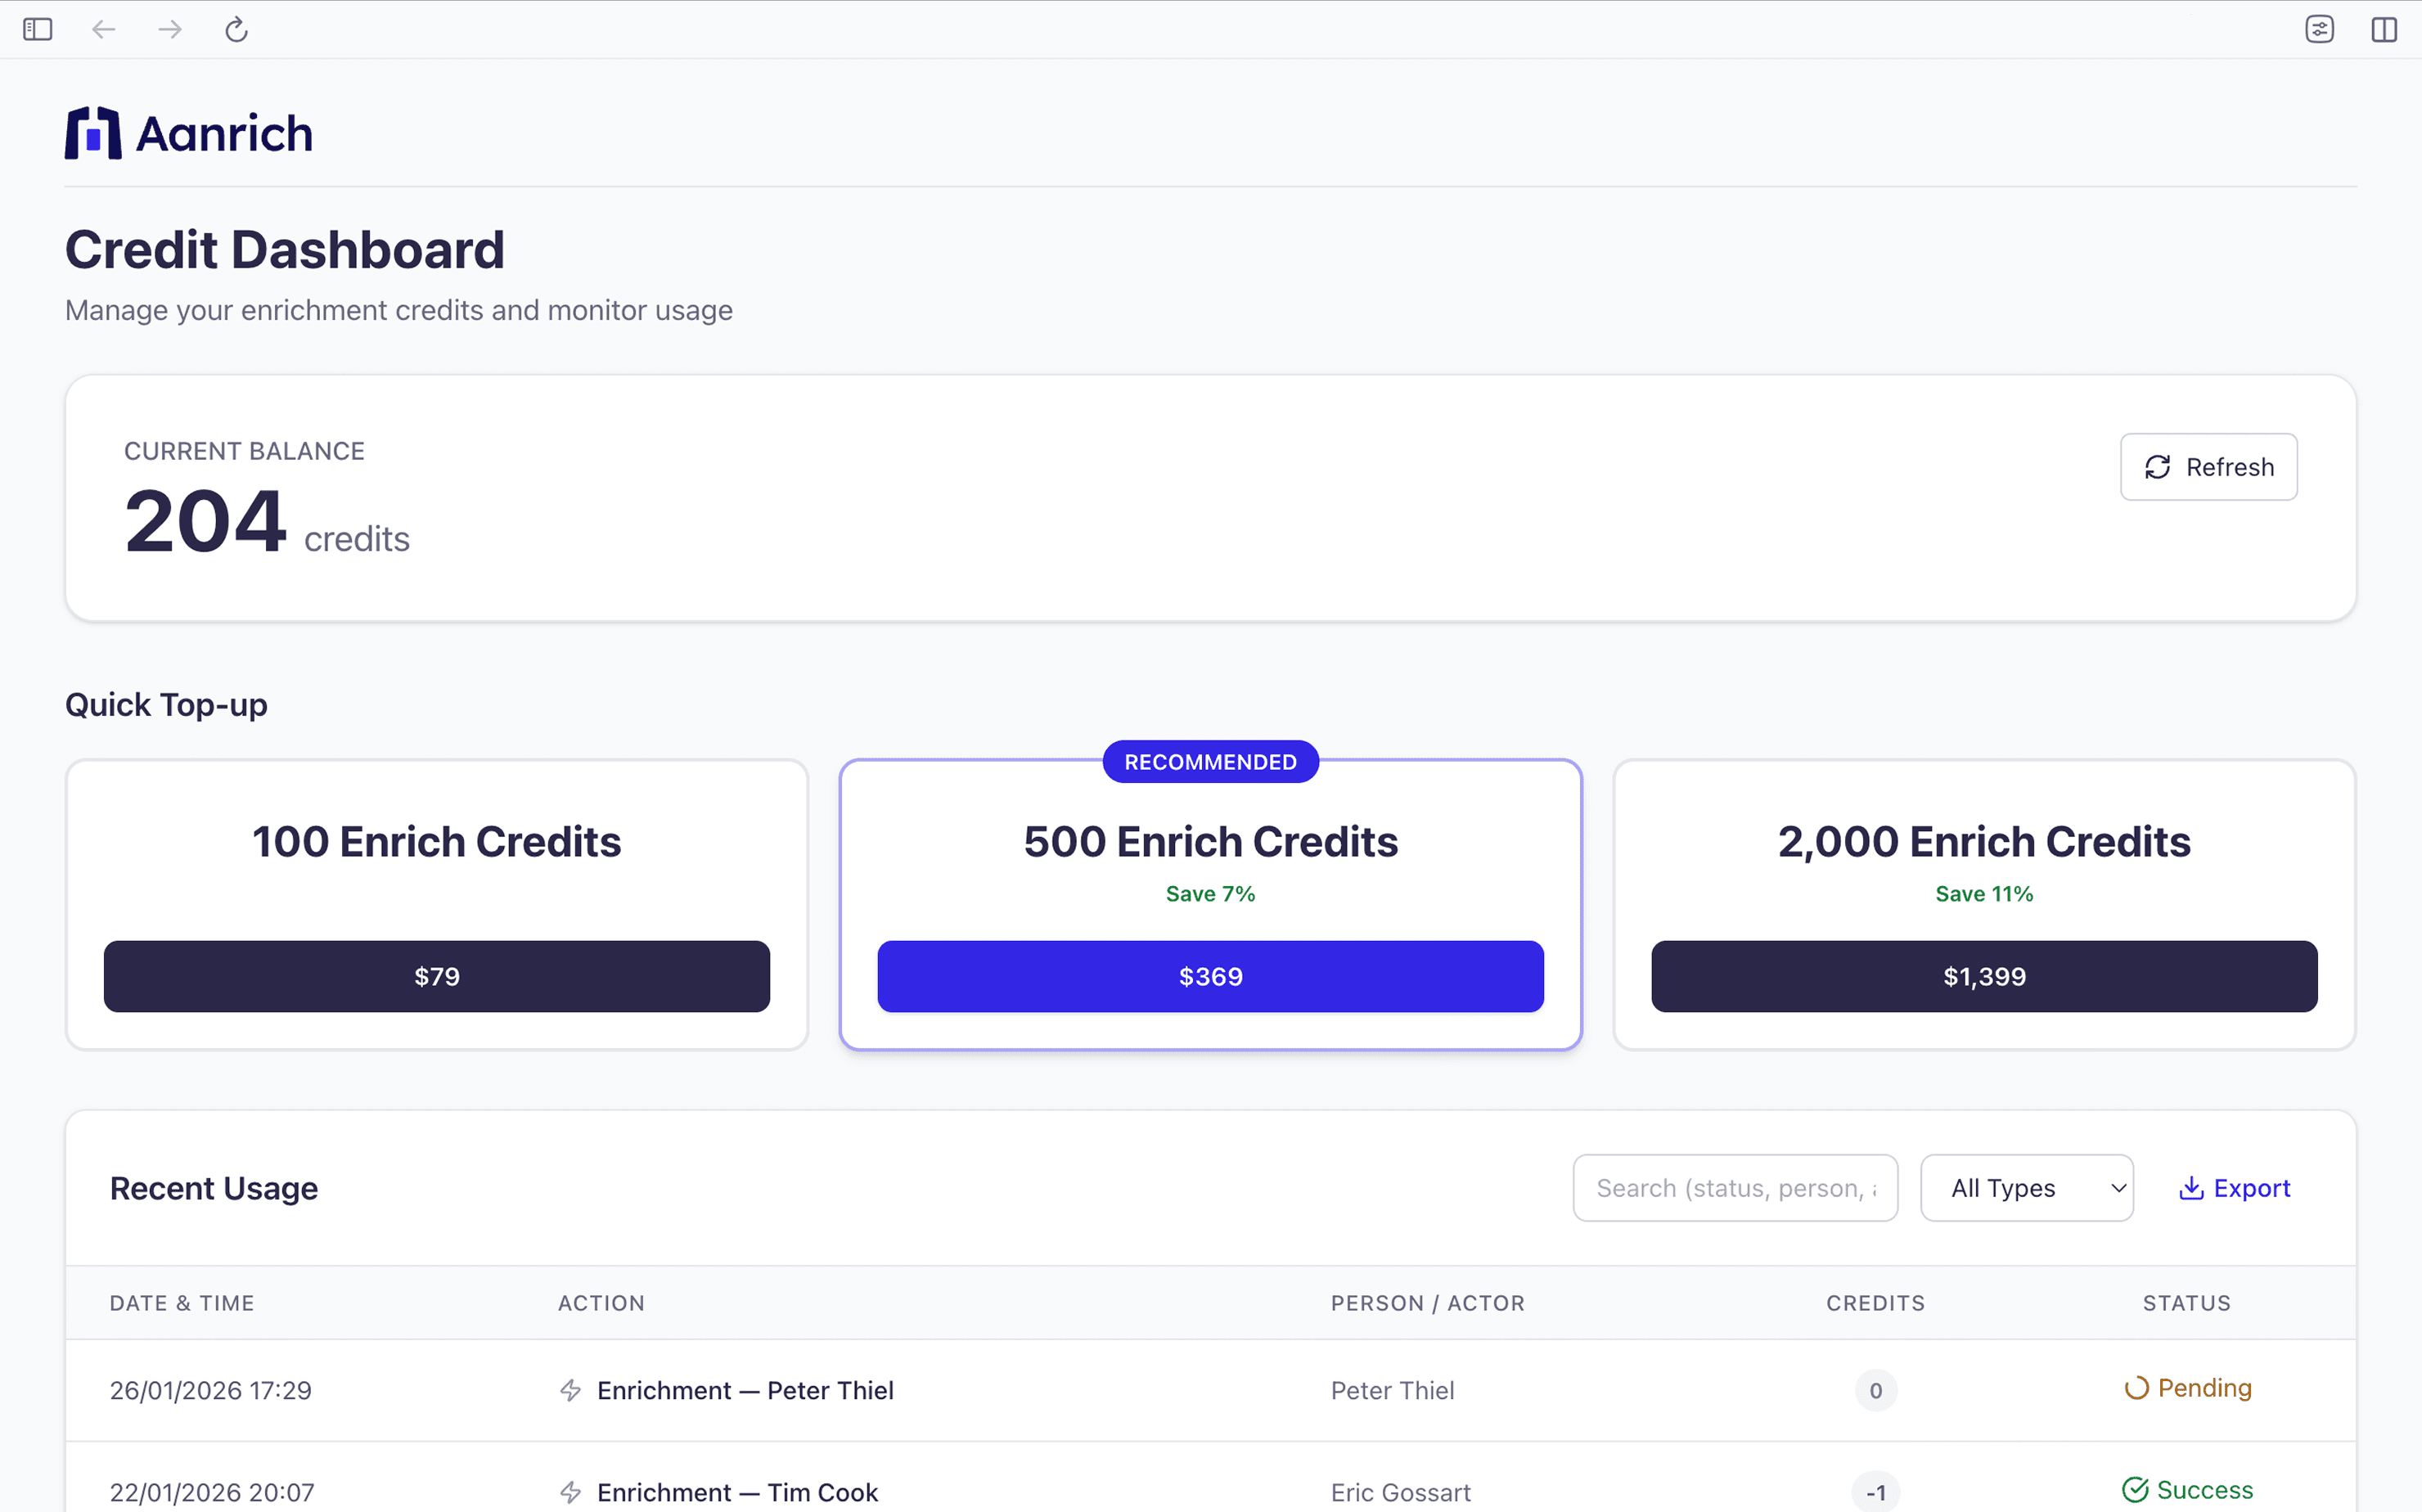Toggle the sidebar panel icon

pyautogui.click(x=38, y=30)
